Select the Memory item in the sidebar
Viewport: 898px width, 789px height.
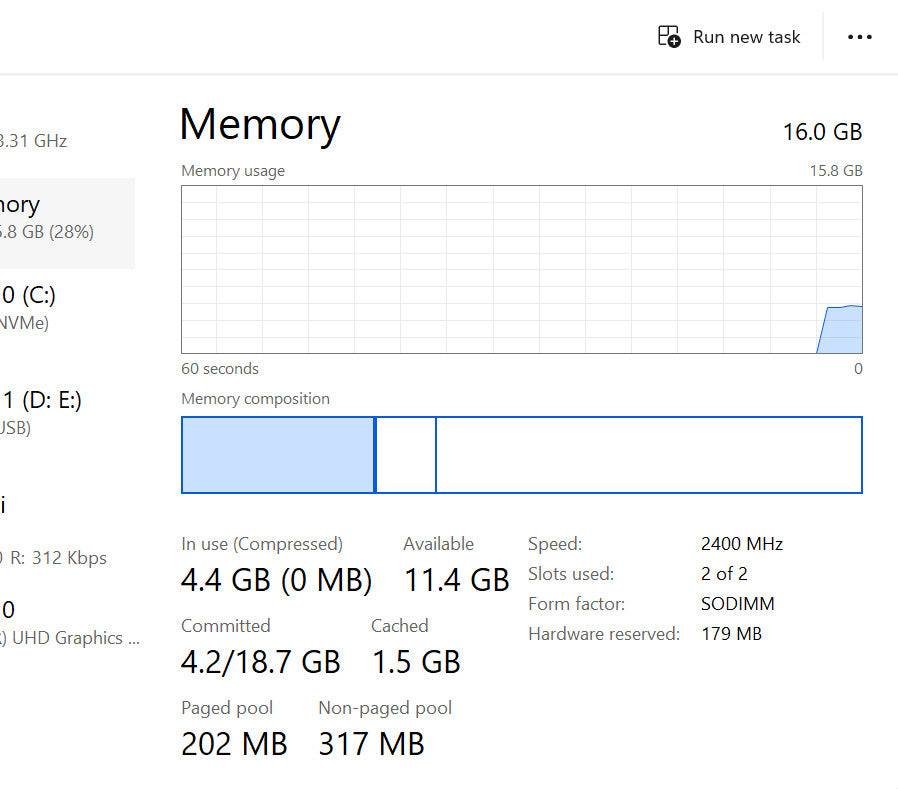tap(50, 218)
